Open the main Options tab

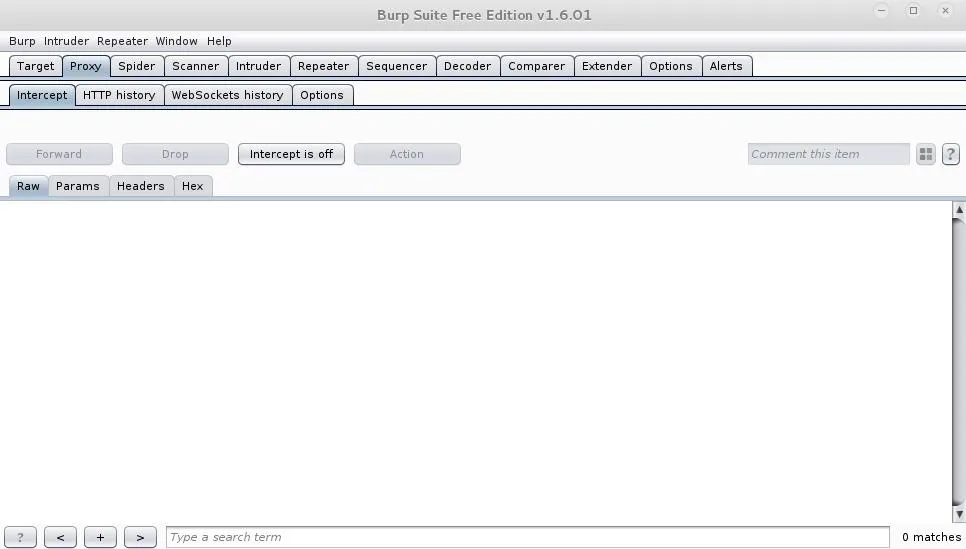(x=670, y=66)
